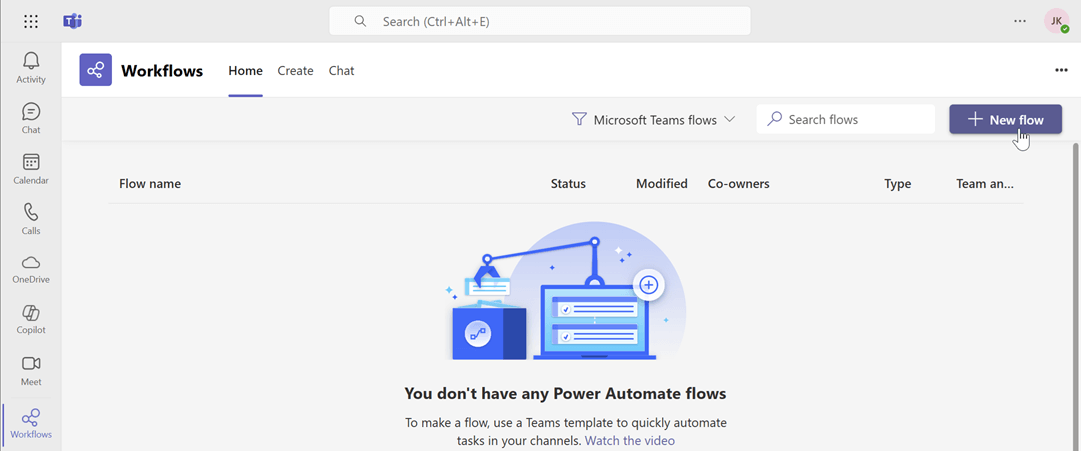Switch to the Chat tab in Workflows

click(x=341, y=71)
